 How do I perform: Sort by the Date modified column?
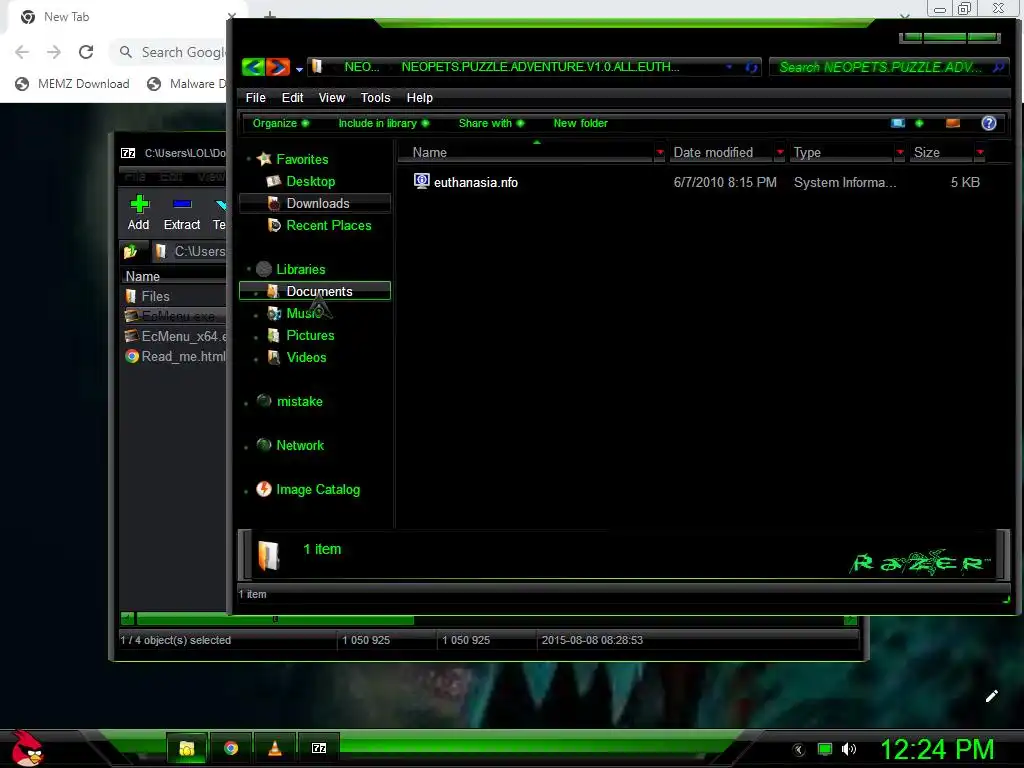coord(721,152)
